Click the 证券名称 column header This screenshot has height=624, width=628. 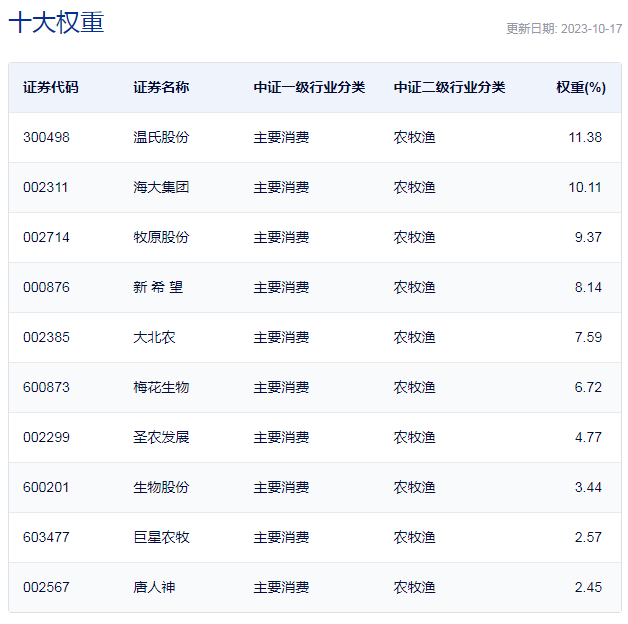coord(161,87)
